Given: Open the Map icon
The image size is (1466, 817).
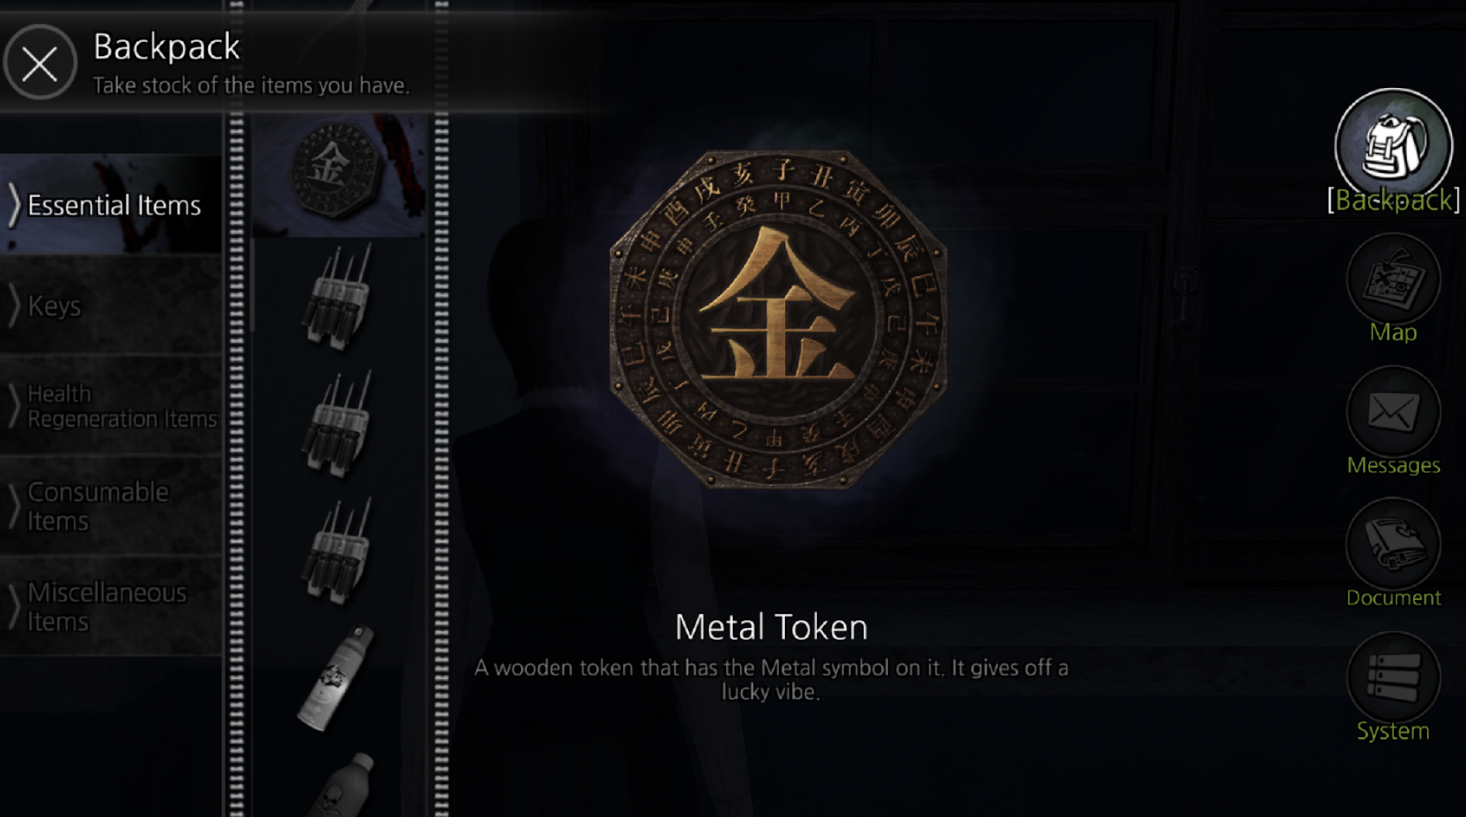Looking at the screenshot, I should 1393,280.
